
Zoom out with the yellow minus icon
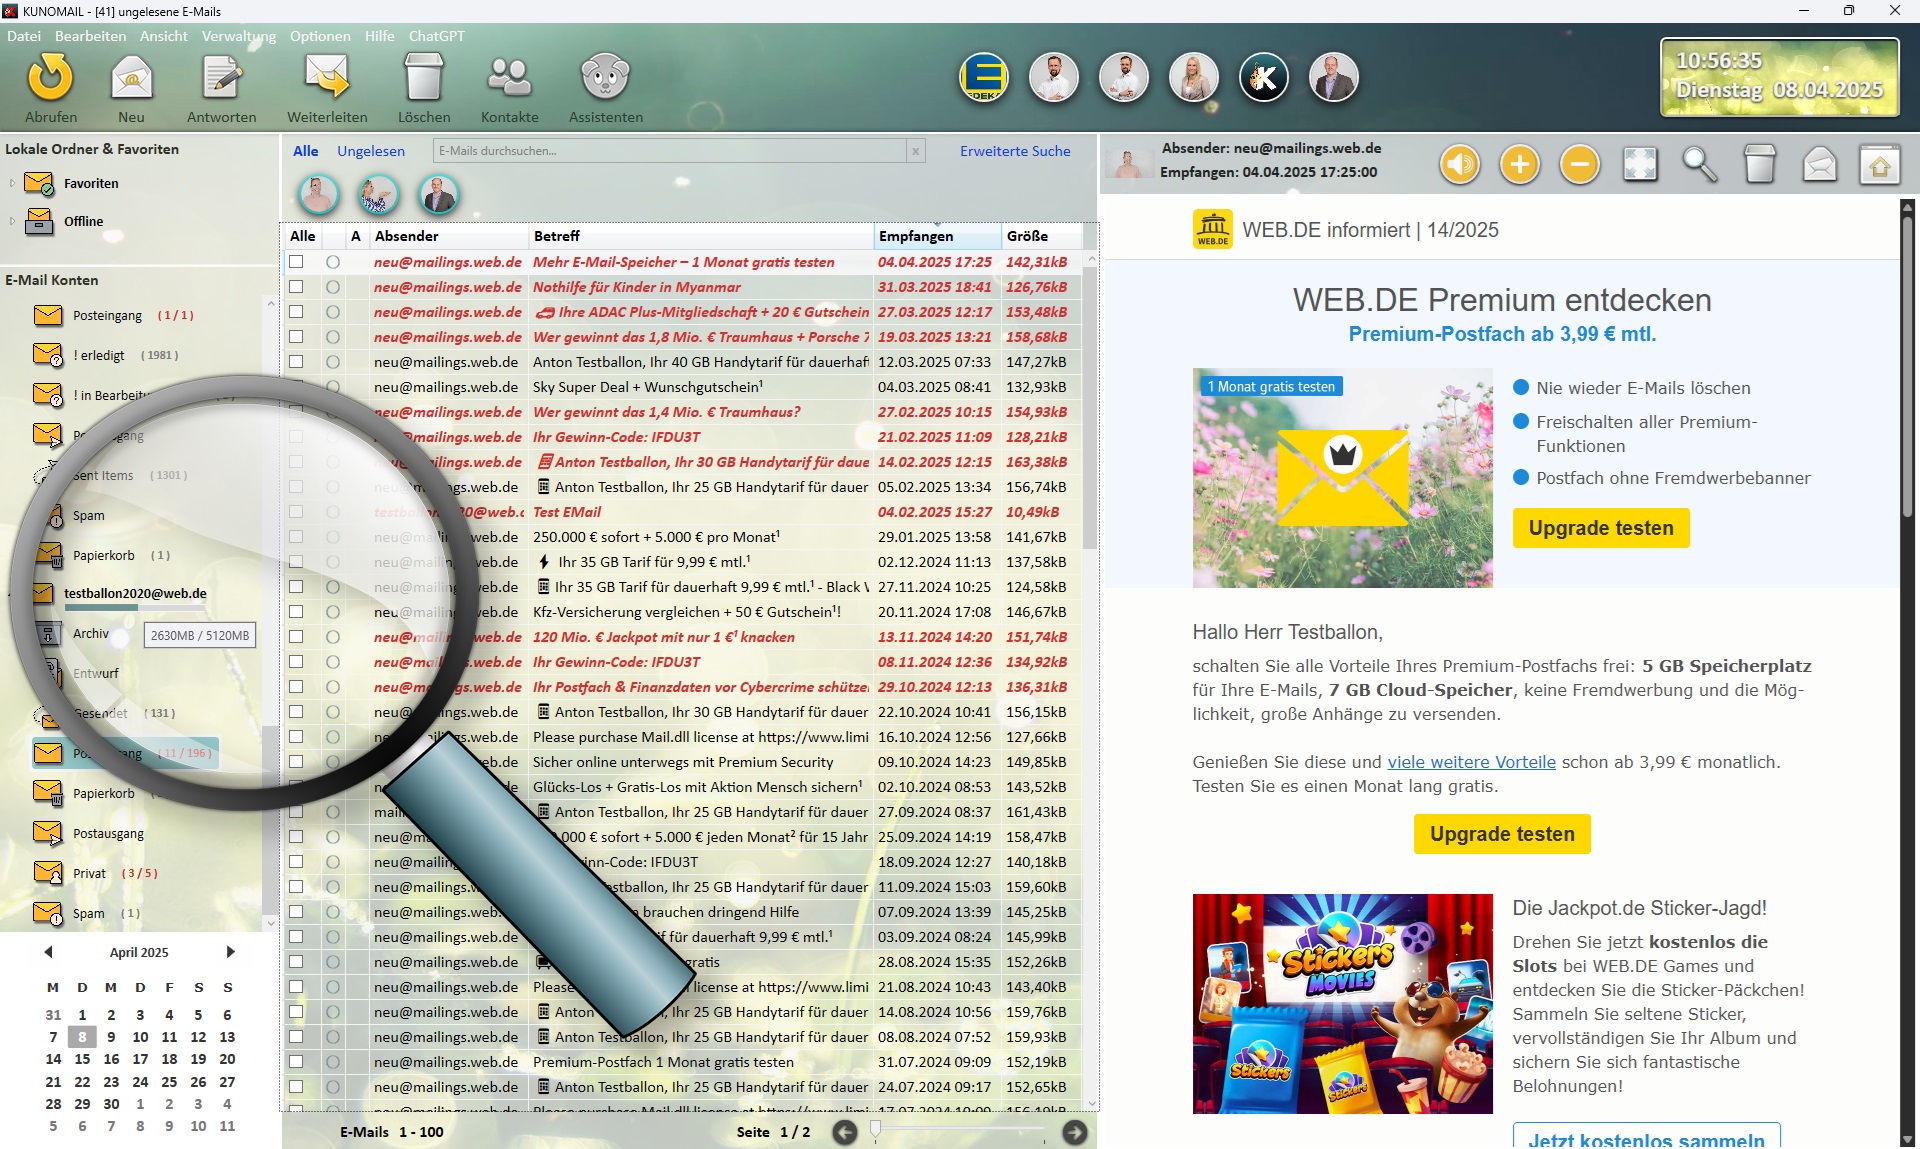point(1580,164)
